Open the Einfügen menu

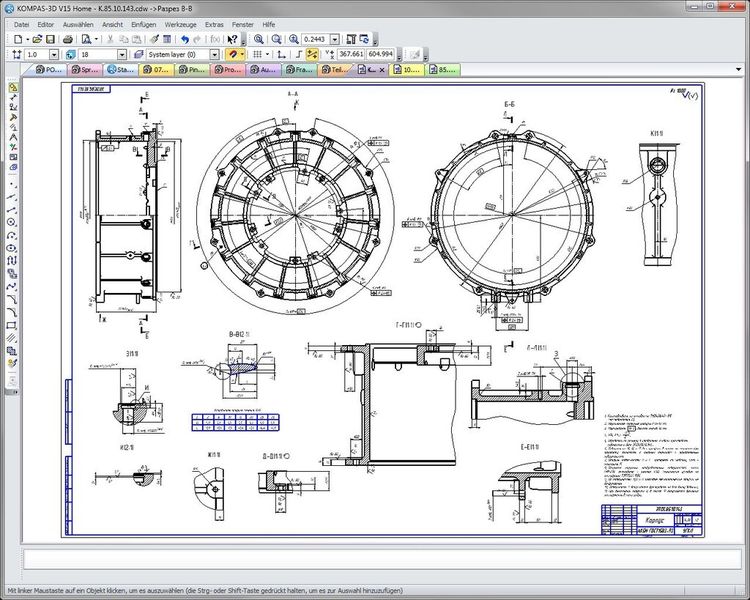[143, 23]
